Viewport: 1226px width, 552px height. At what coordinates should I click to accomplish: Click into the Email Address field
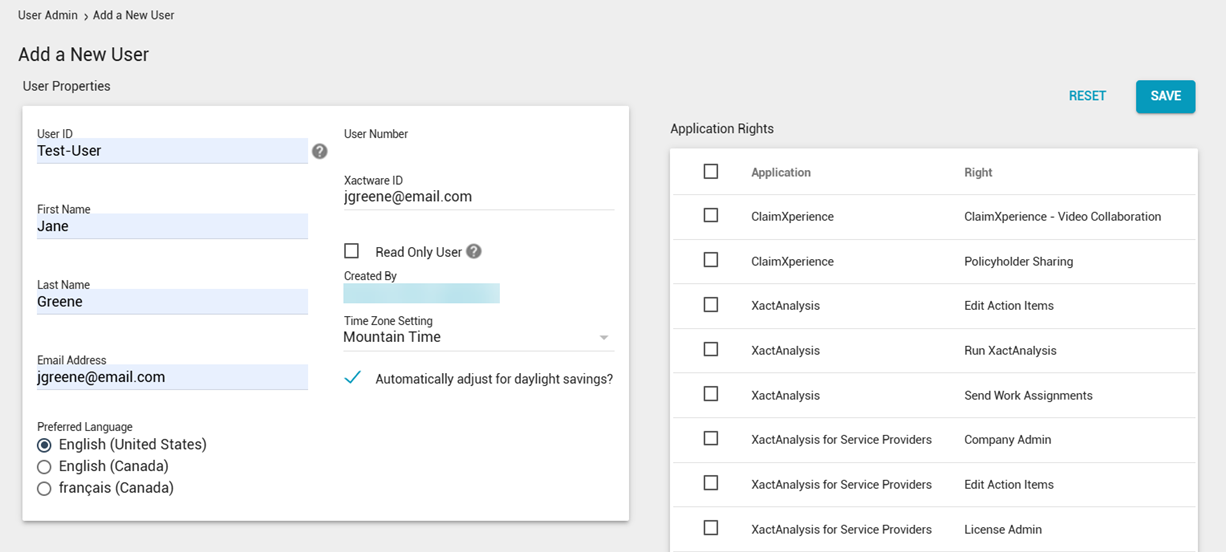[171, 378]
